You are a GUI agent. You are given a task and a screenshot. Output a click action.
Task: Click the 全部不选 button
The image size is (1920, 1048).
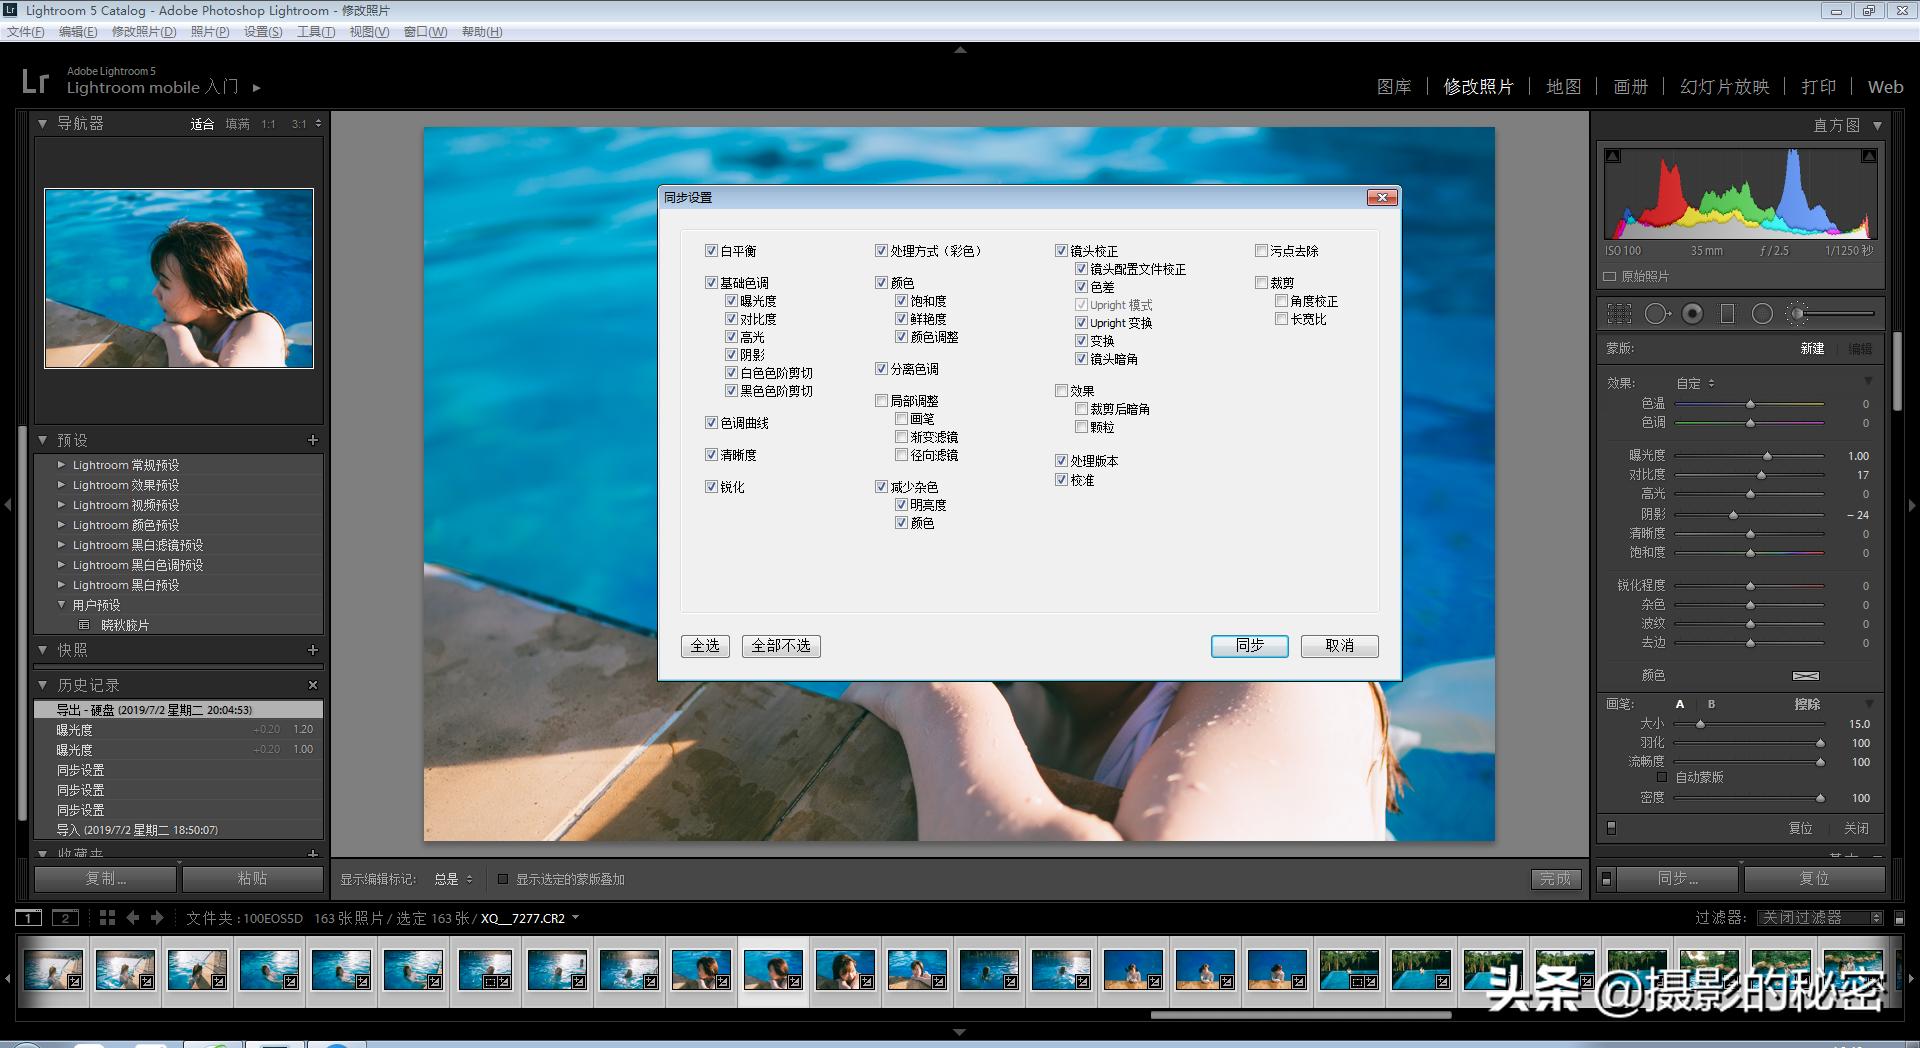click(x=781, y=646)
